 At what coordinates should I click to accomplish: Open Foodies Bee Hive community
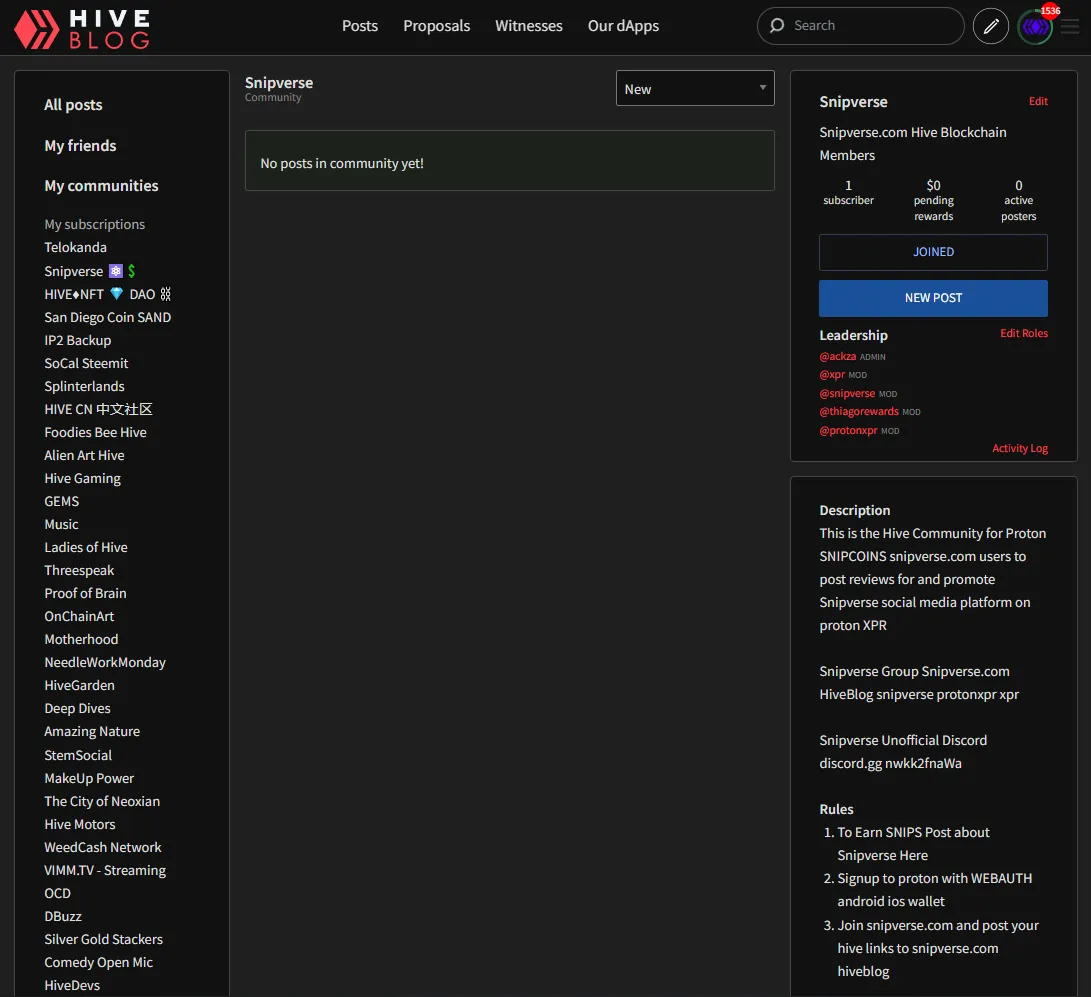point(95,432)
